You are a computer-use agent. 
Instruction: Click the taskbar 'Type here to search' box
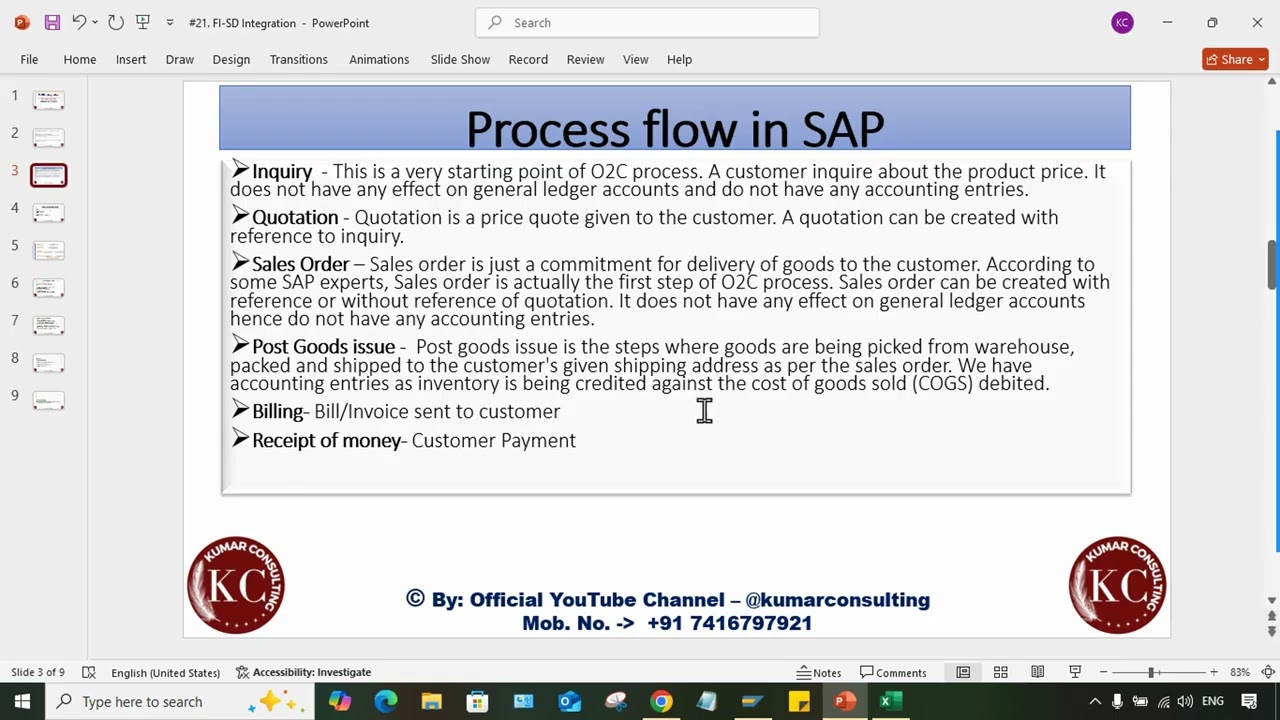(180, 701)
